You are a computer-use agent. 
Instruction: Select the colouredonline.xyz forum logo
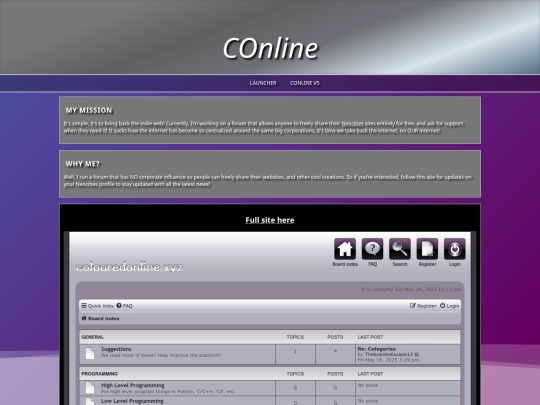[129, 267]
